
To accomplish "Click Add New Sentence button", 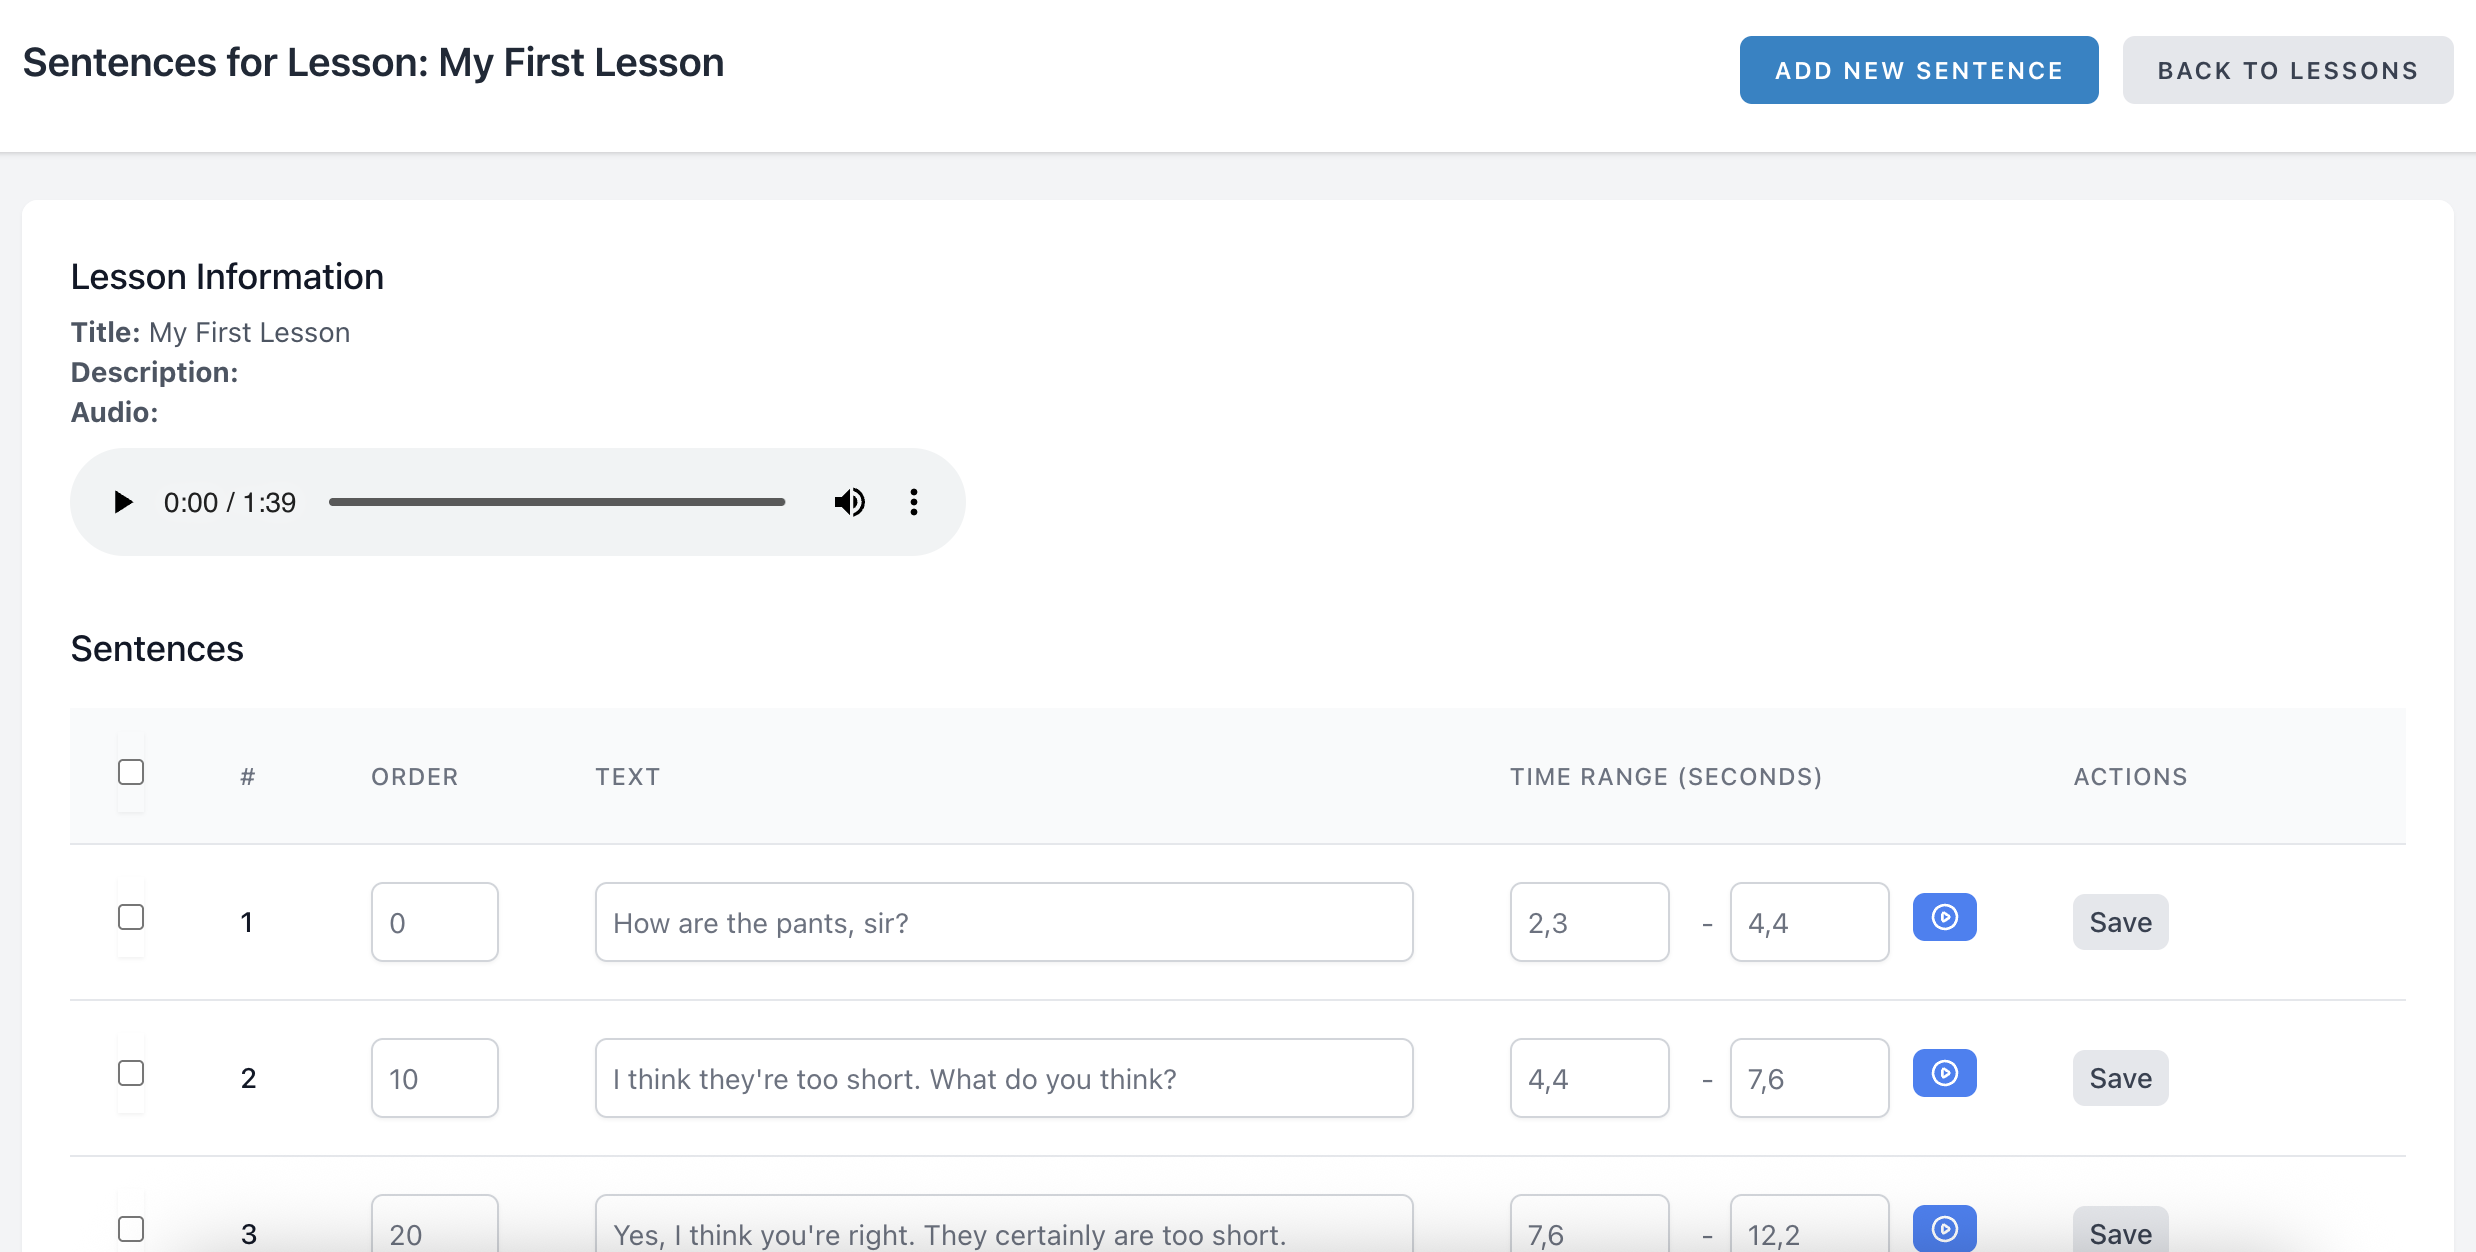I will pyautogui.click(x=1918, y=70).
